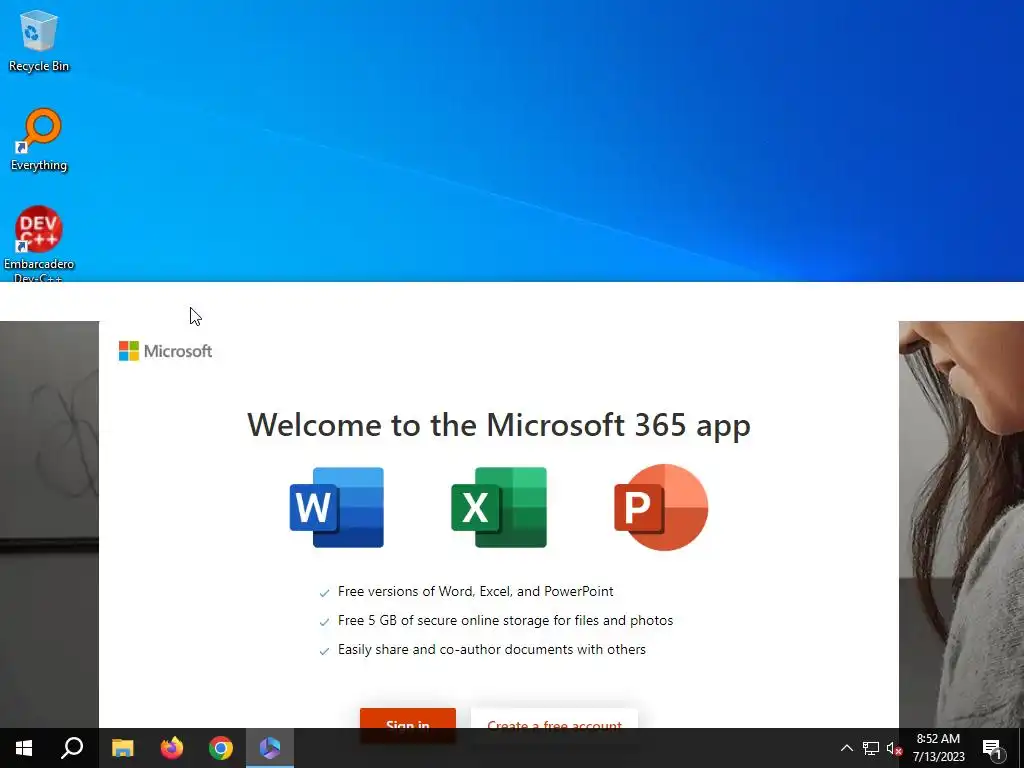Launch Google Chrome from the taskbar
This screenshot has width=1024, height=768.
(x=221, y=748)
